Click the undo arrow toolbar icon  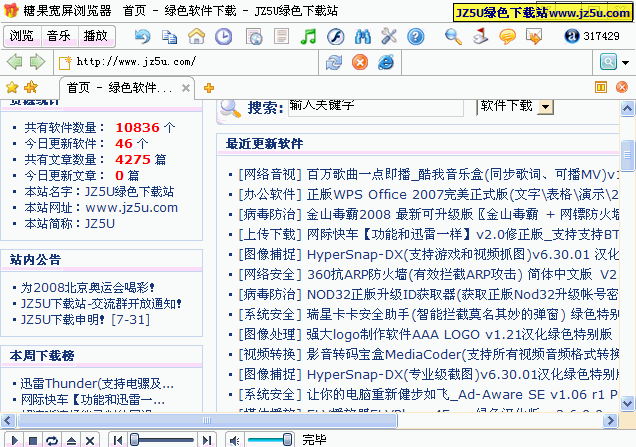(142, 37)
